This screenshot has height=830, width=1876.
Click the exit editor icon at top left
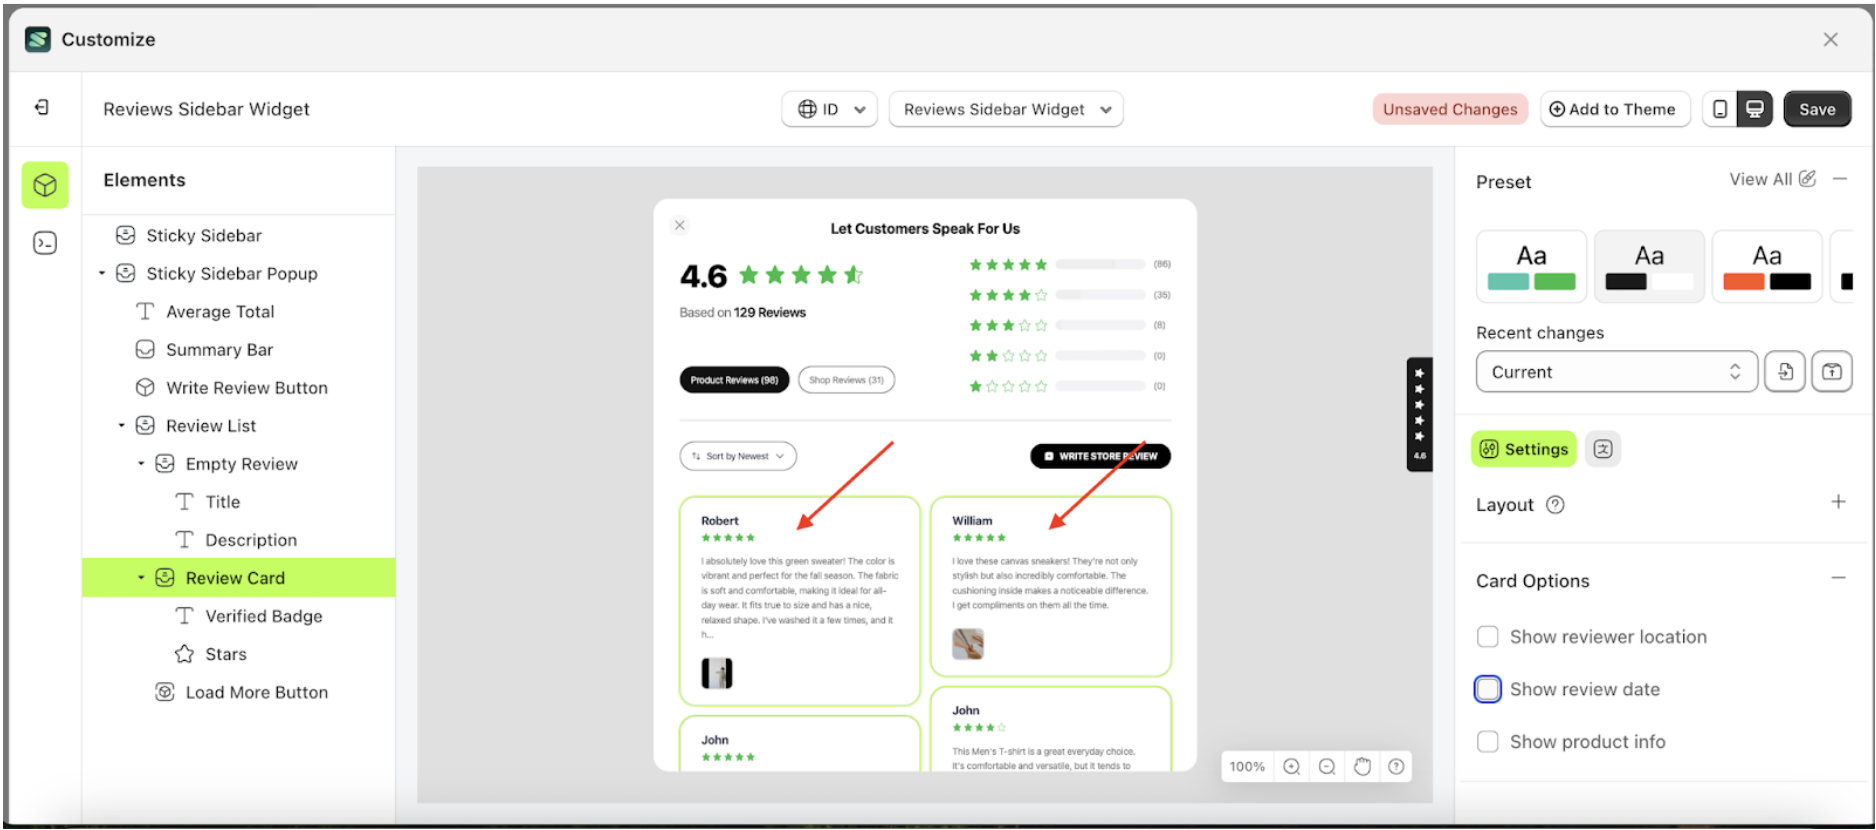(42, 108)
